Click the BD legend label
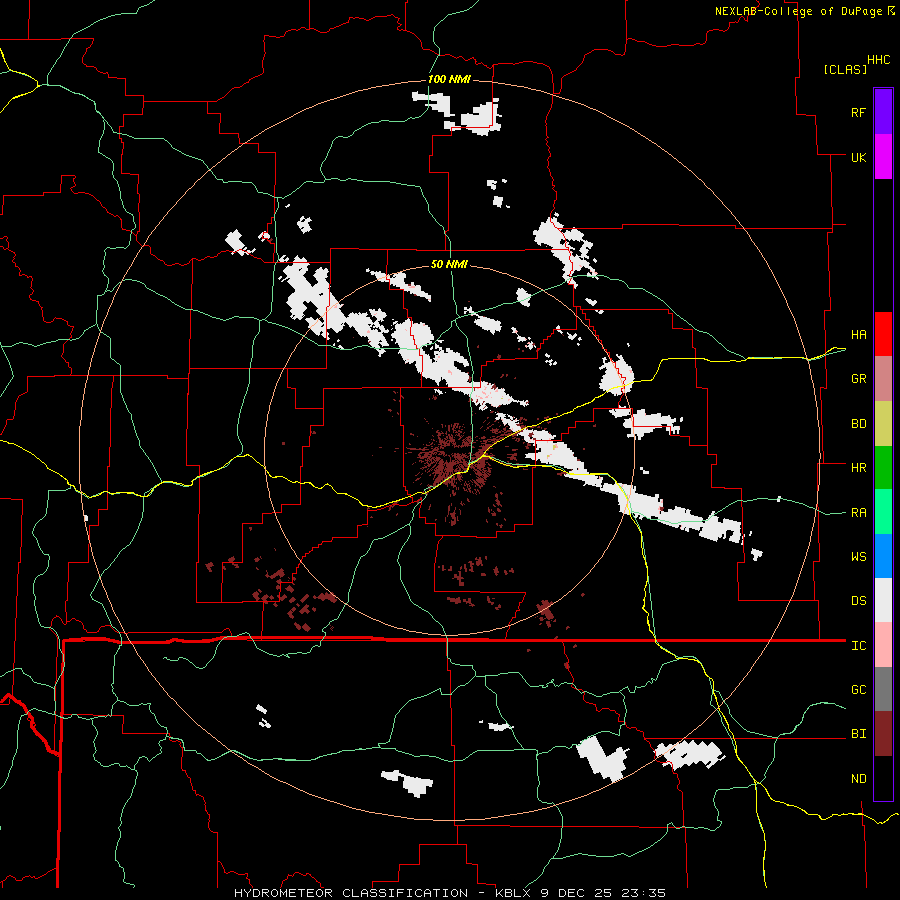Viewport: 900px width, 900px height. pos(858,424)
